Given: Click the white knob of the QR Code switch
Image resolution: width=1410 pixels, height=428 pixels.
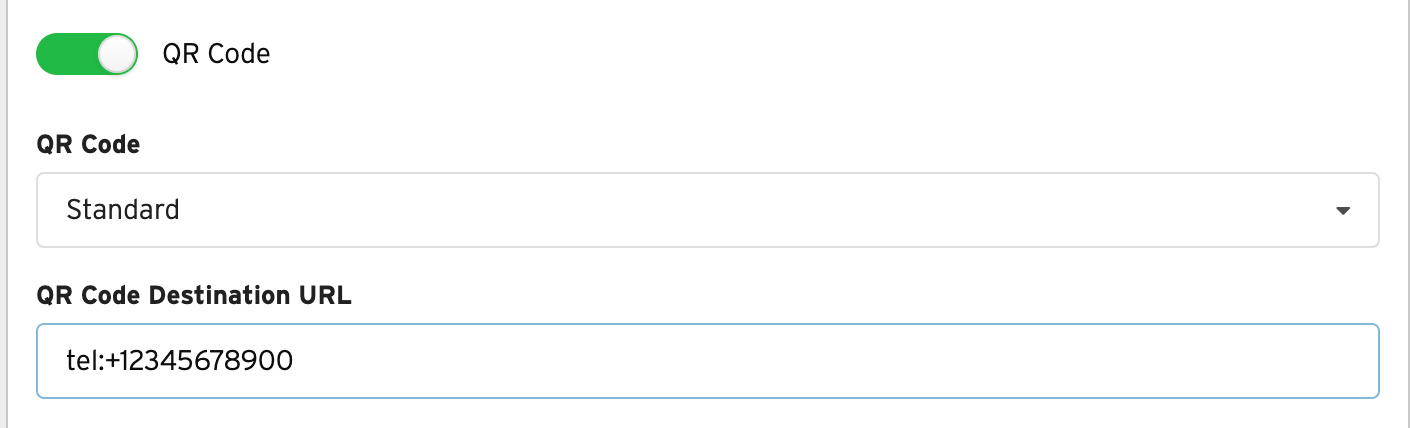Looking at the screenshot, I should coord(117,54).
